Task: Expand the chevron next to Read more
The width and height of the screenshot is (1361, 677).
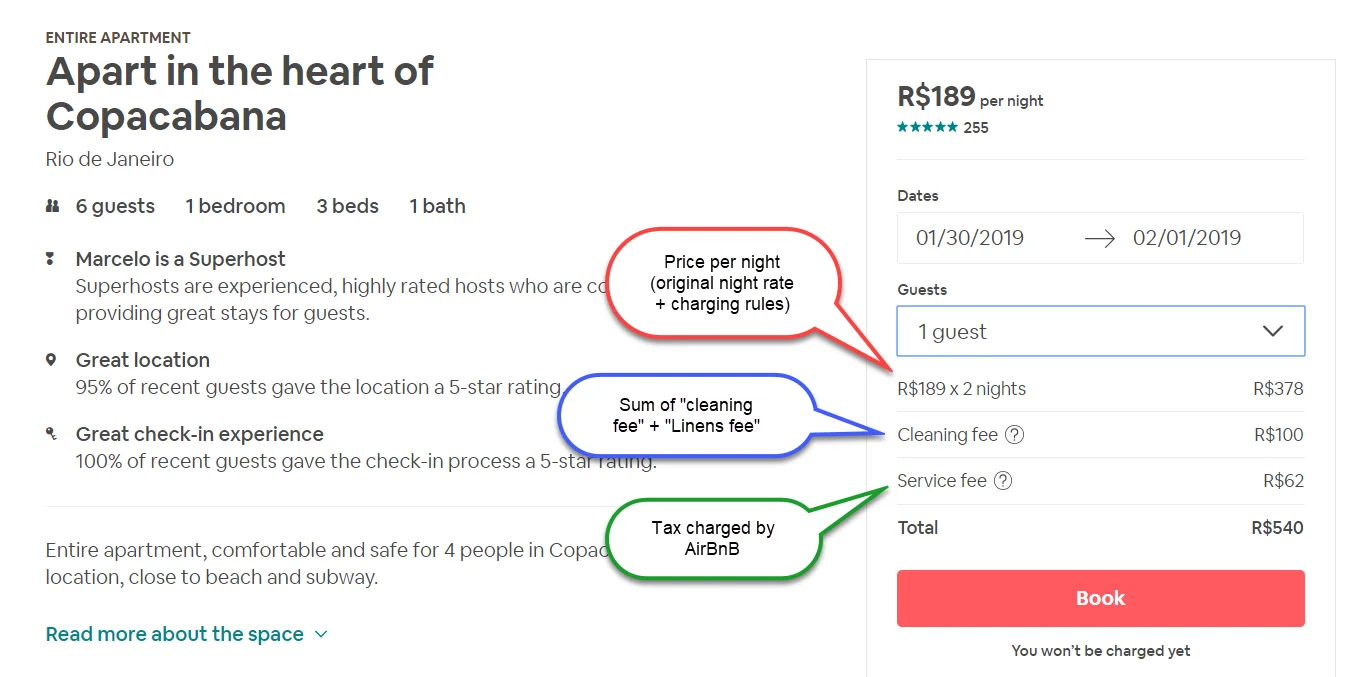Action: [x=321, y=634]
